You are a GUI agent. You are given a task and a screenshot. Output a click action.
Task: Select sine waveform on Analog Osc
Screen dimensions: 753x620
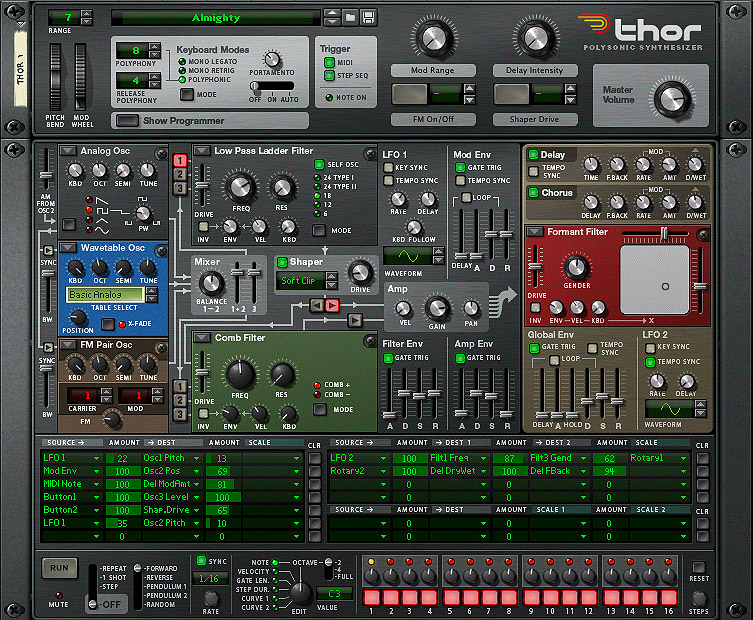tap(89, 229)
